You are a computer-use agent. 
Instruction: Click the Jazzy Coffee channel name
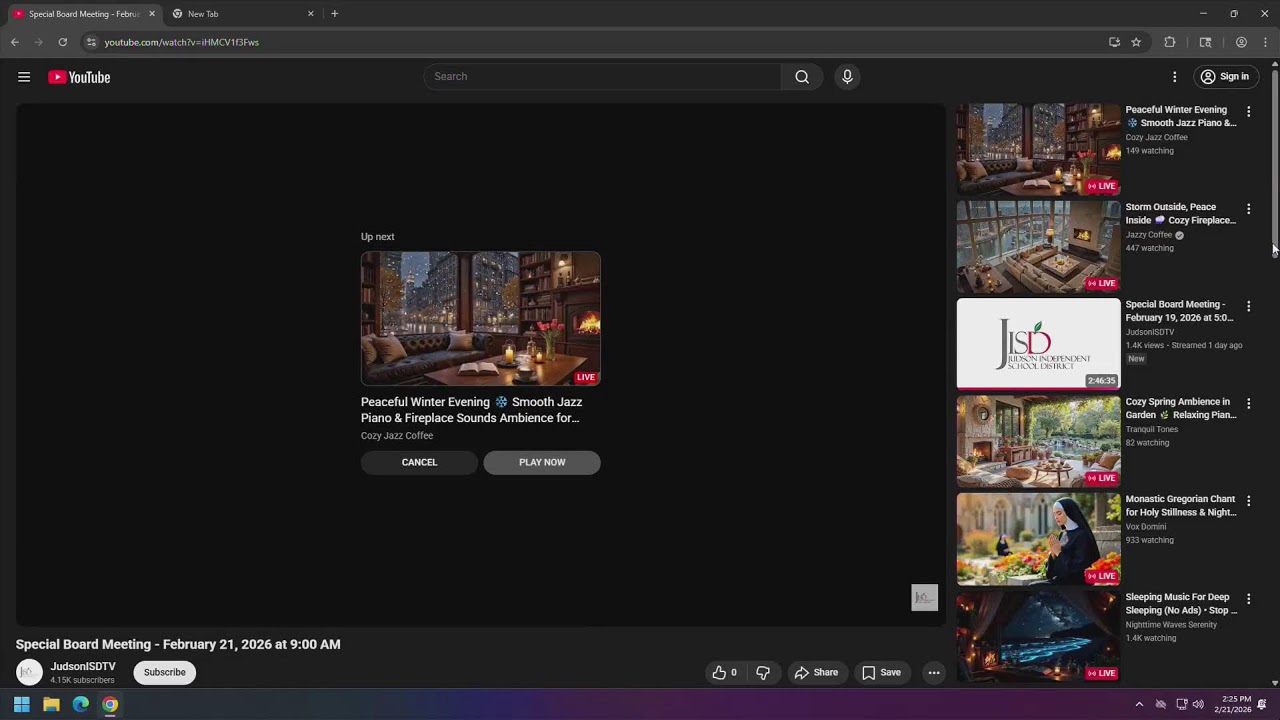[x=1149, y=235]
